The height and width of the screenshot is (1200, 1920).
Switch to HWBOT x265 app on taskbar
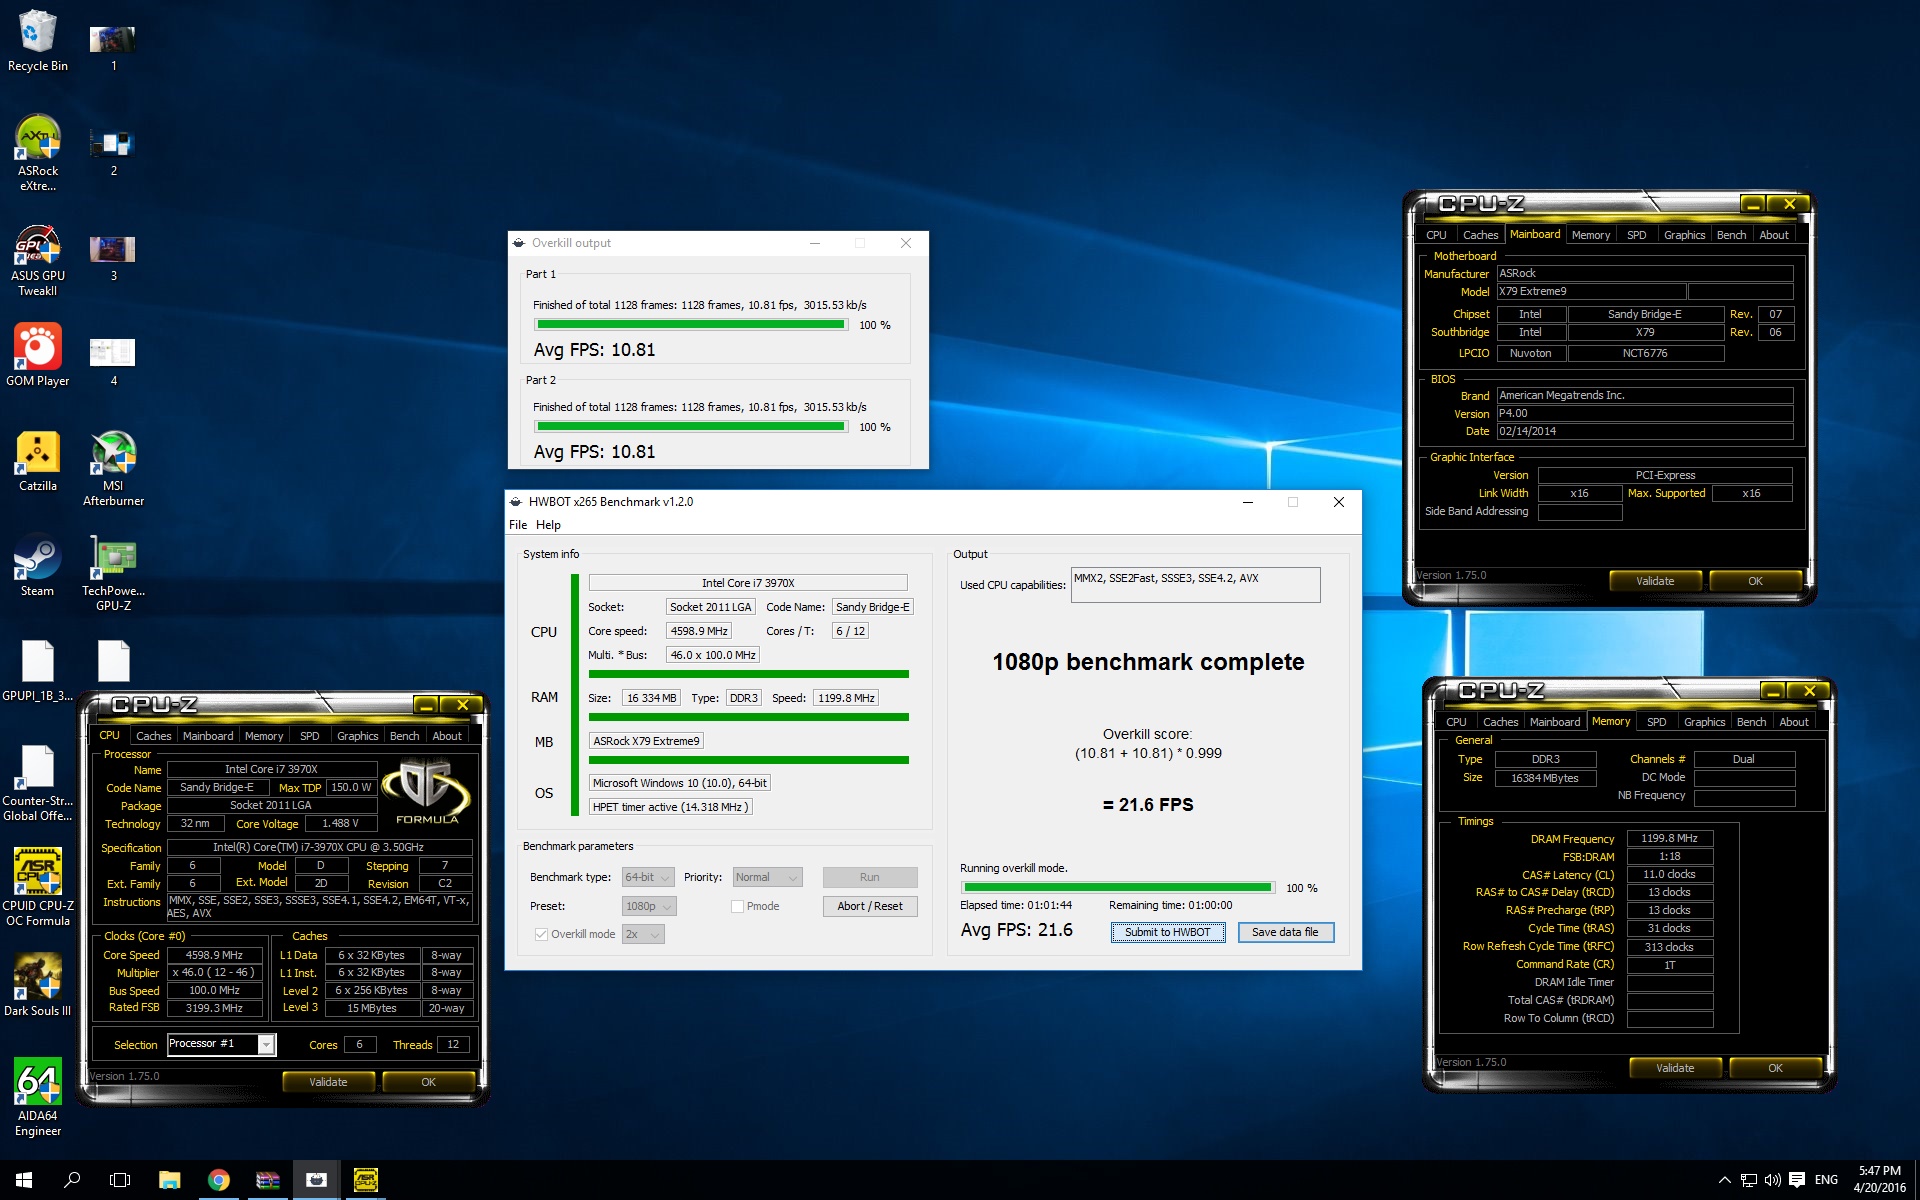[316, 1180]
